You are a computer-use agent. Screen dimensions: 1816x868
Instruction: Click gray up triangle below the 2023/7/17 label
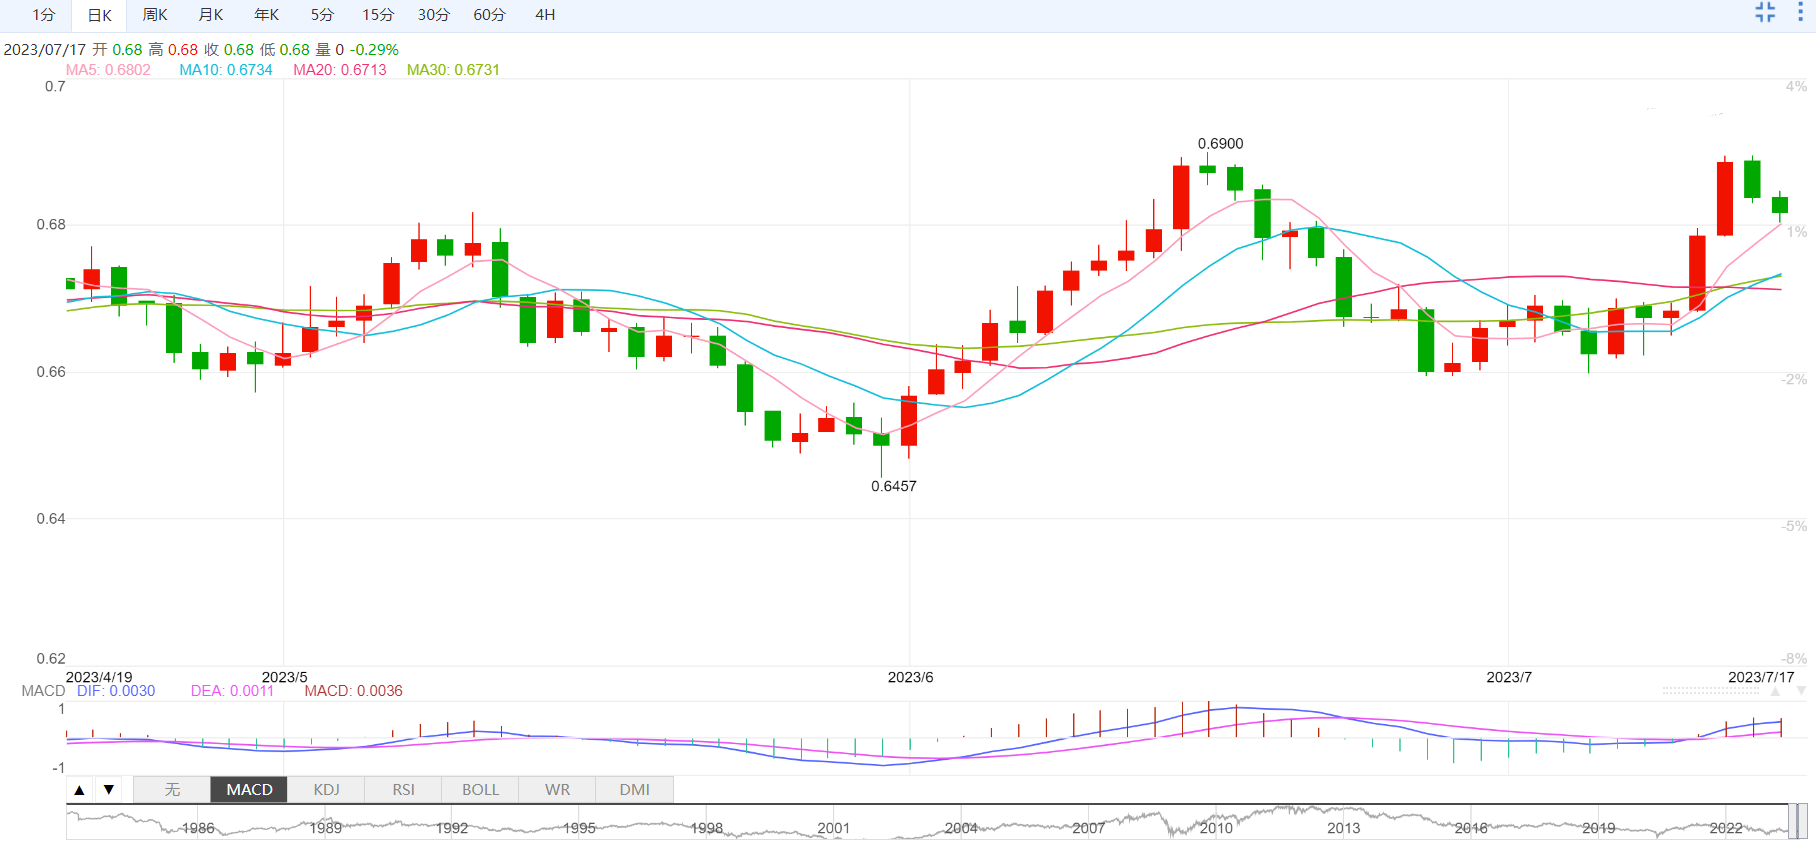click(1775, 691)
